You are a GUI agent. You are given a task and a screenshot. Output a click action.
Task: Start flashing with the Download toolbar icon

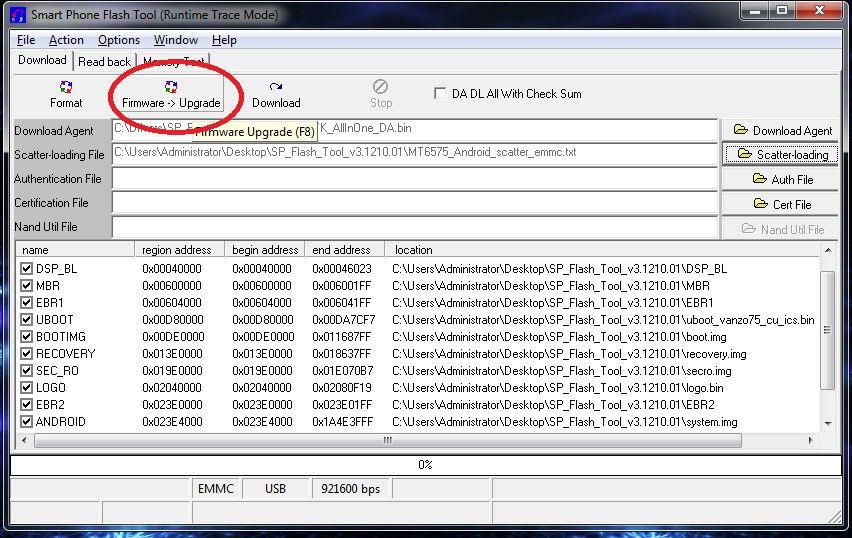pyautogui.click(x=276, y=94)
